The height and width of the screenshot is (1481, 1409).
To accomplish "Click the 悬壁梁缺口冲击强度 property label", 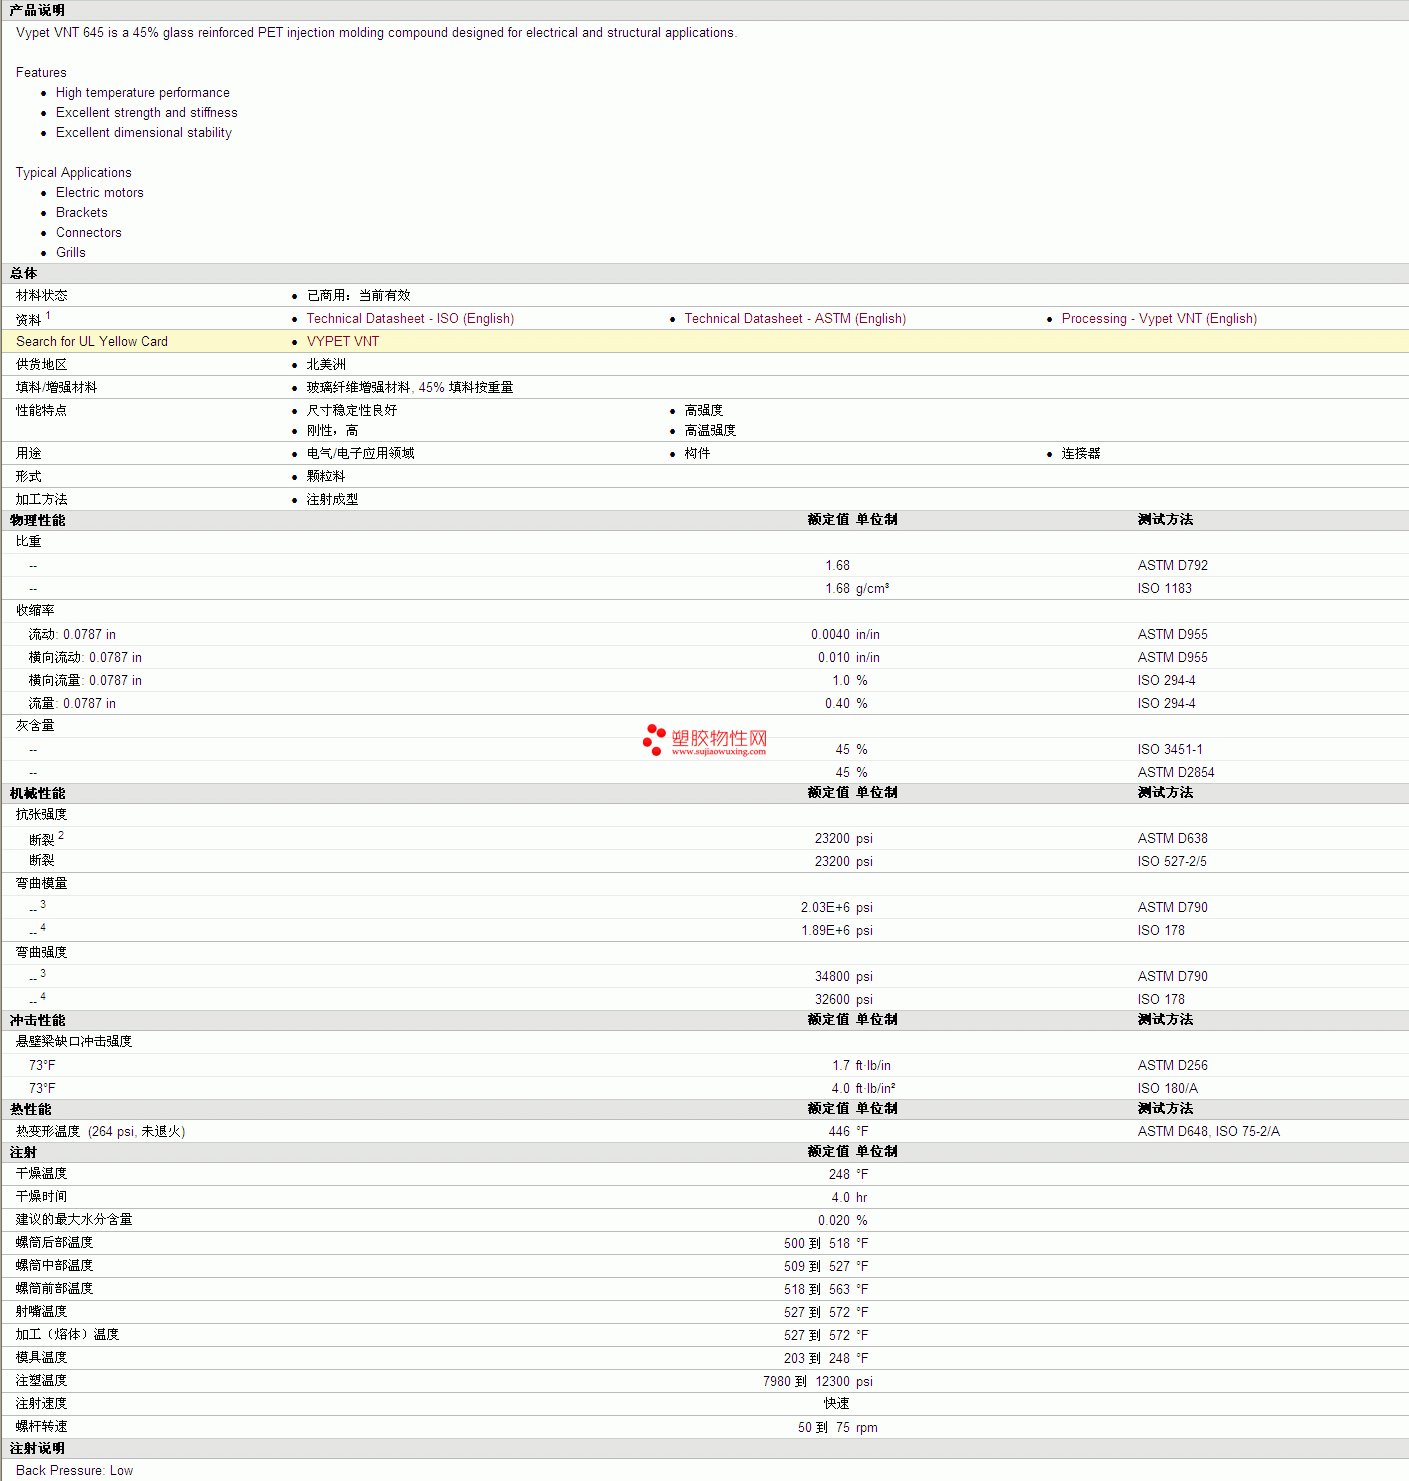I will [74, 1042].
